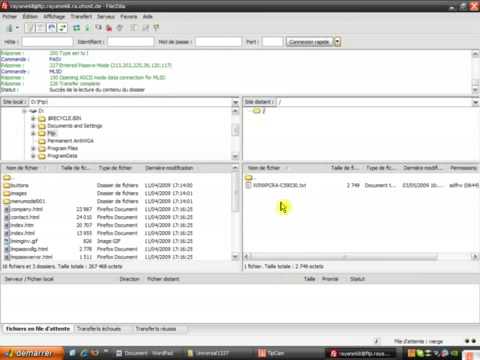Open the Fichier menu

pyautogui.click(x=10, y=16)
